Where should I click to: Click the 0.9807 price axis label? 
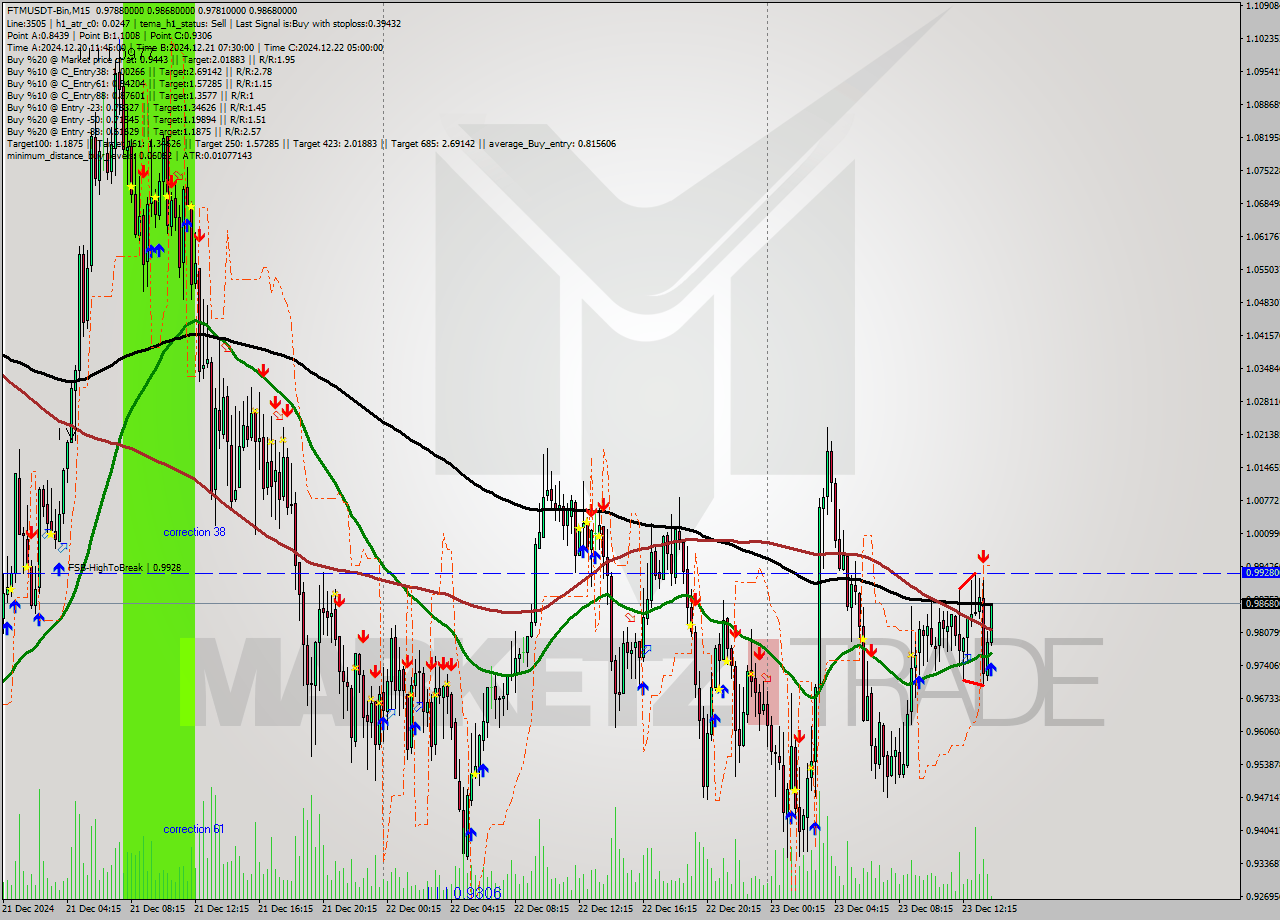coord(1263,632)
